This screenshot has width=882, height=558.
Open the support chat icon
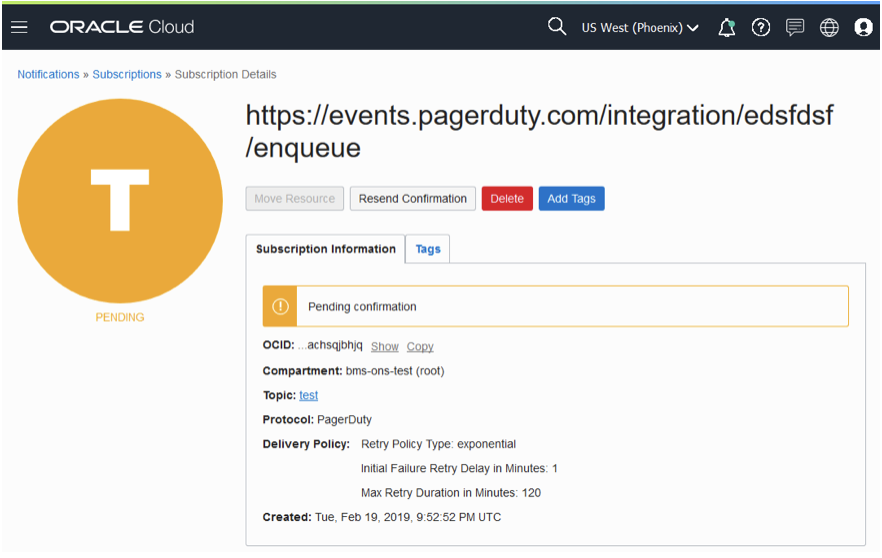(795, 28)
